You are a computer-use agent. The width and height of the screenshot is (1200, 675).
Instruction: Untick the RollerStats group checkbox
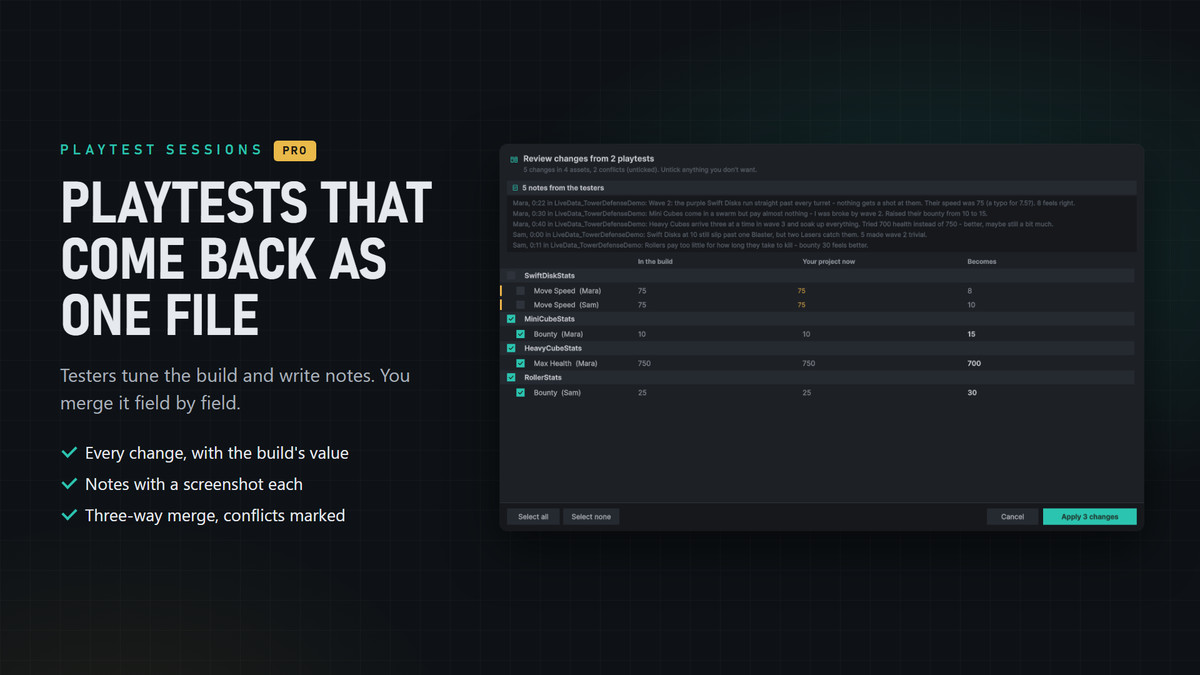[x=511, y=378]
